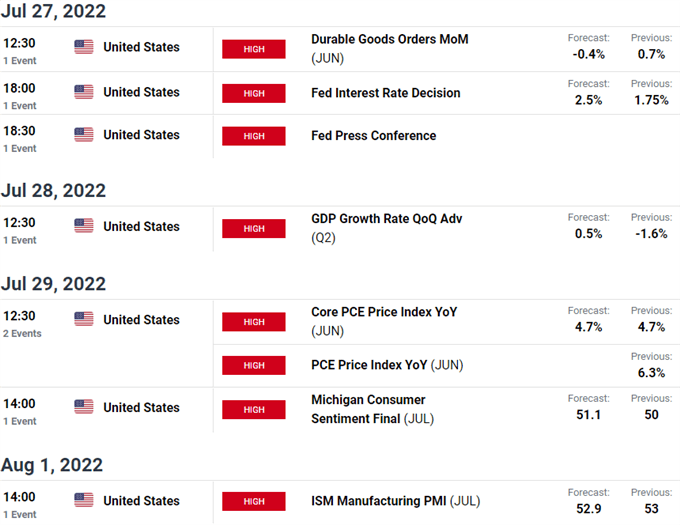Select the Aug 1, 2022 date header
Viewport: 680px width, 525px height.
click(52, 465)
